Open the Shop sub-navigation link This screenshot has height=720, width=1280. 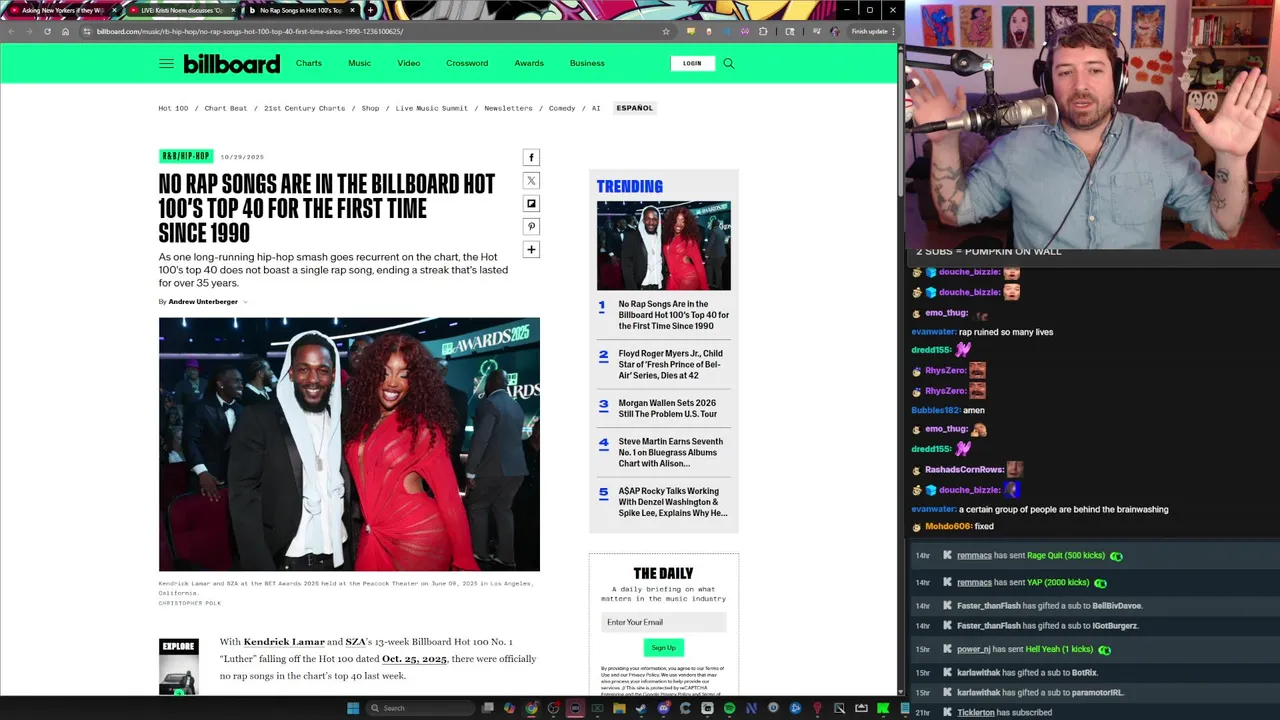[370, 108]
